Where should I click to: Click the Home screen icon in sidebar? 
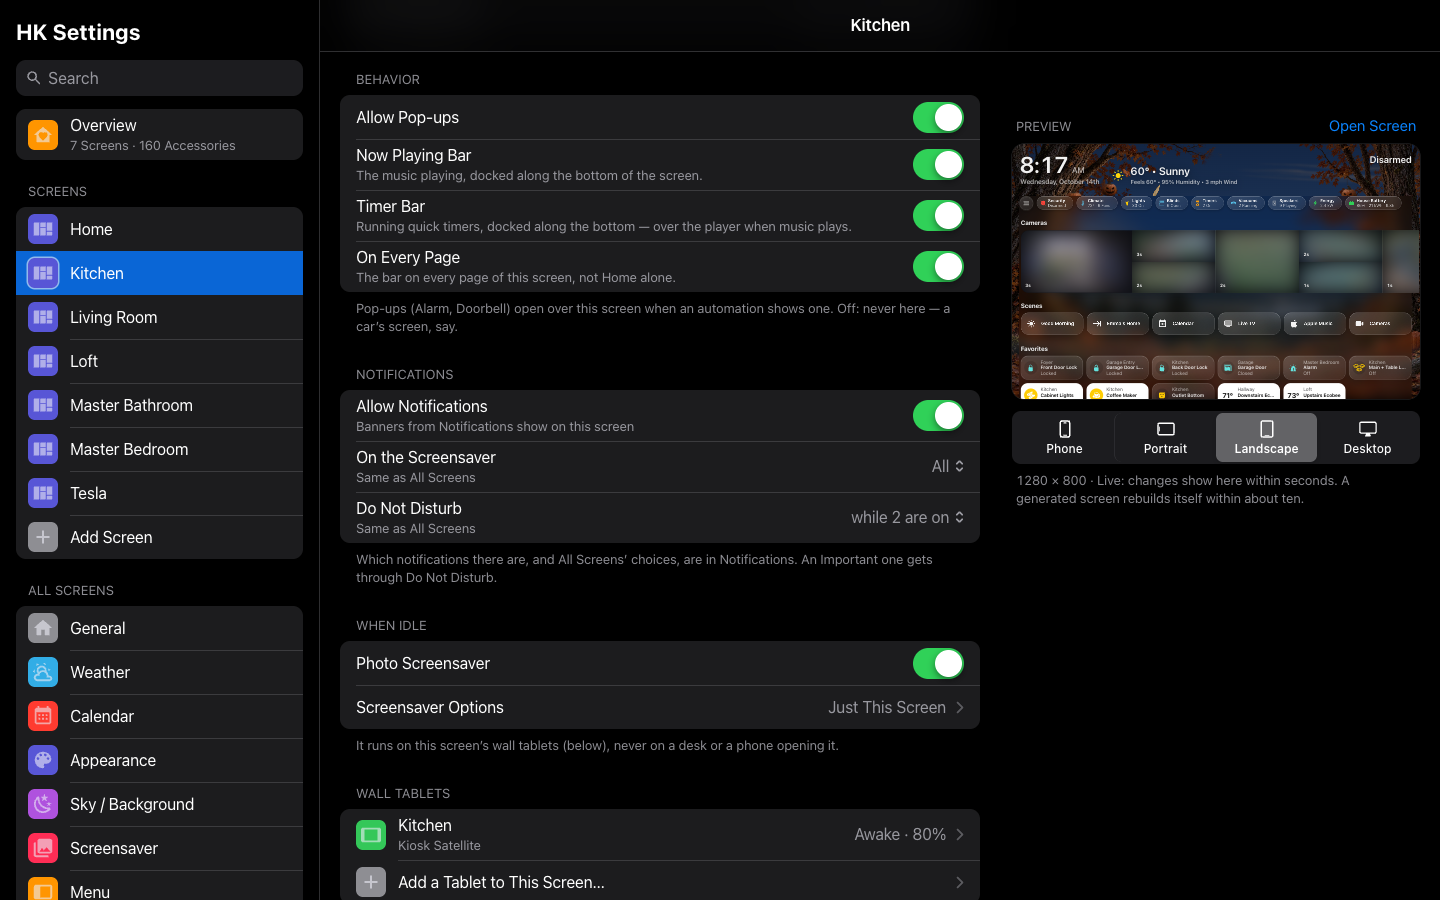(43, 229)
